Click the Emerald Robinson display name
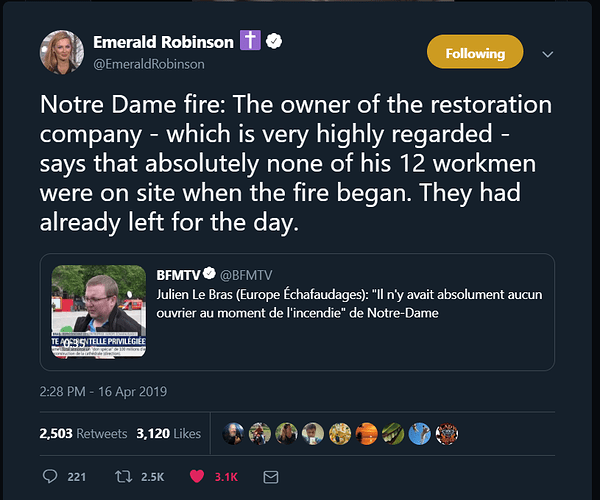This screenshot has height=500, width=600. [163, 42]
